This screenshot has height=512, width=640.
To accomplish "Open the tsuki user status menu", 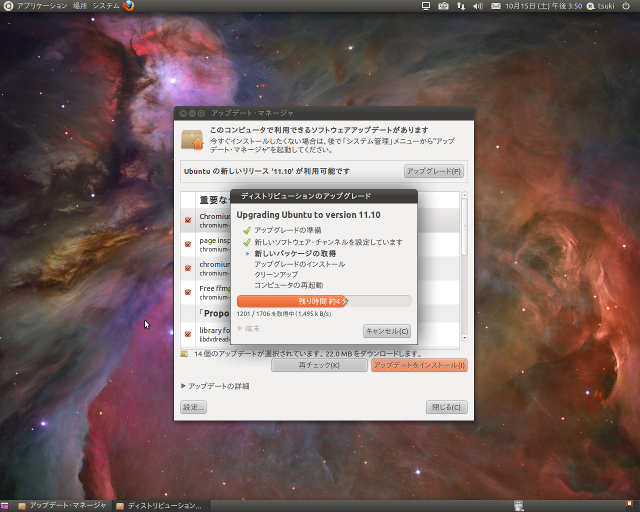I will pyautogui.click(x=600, y=6).
